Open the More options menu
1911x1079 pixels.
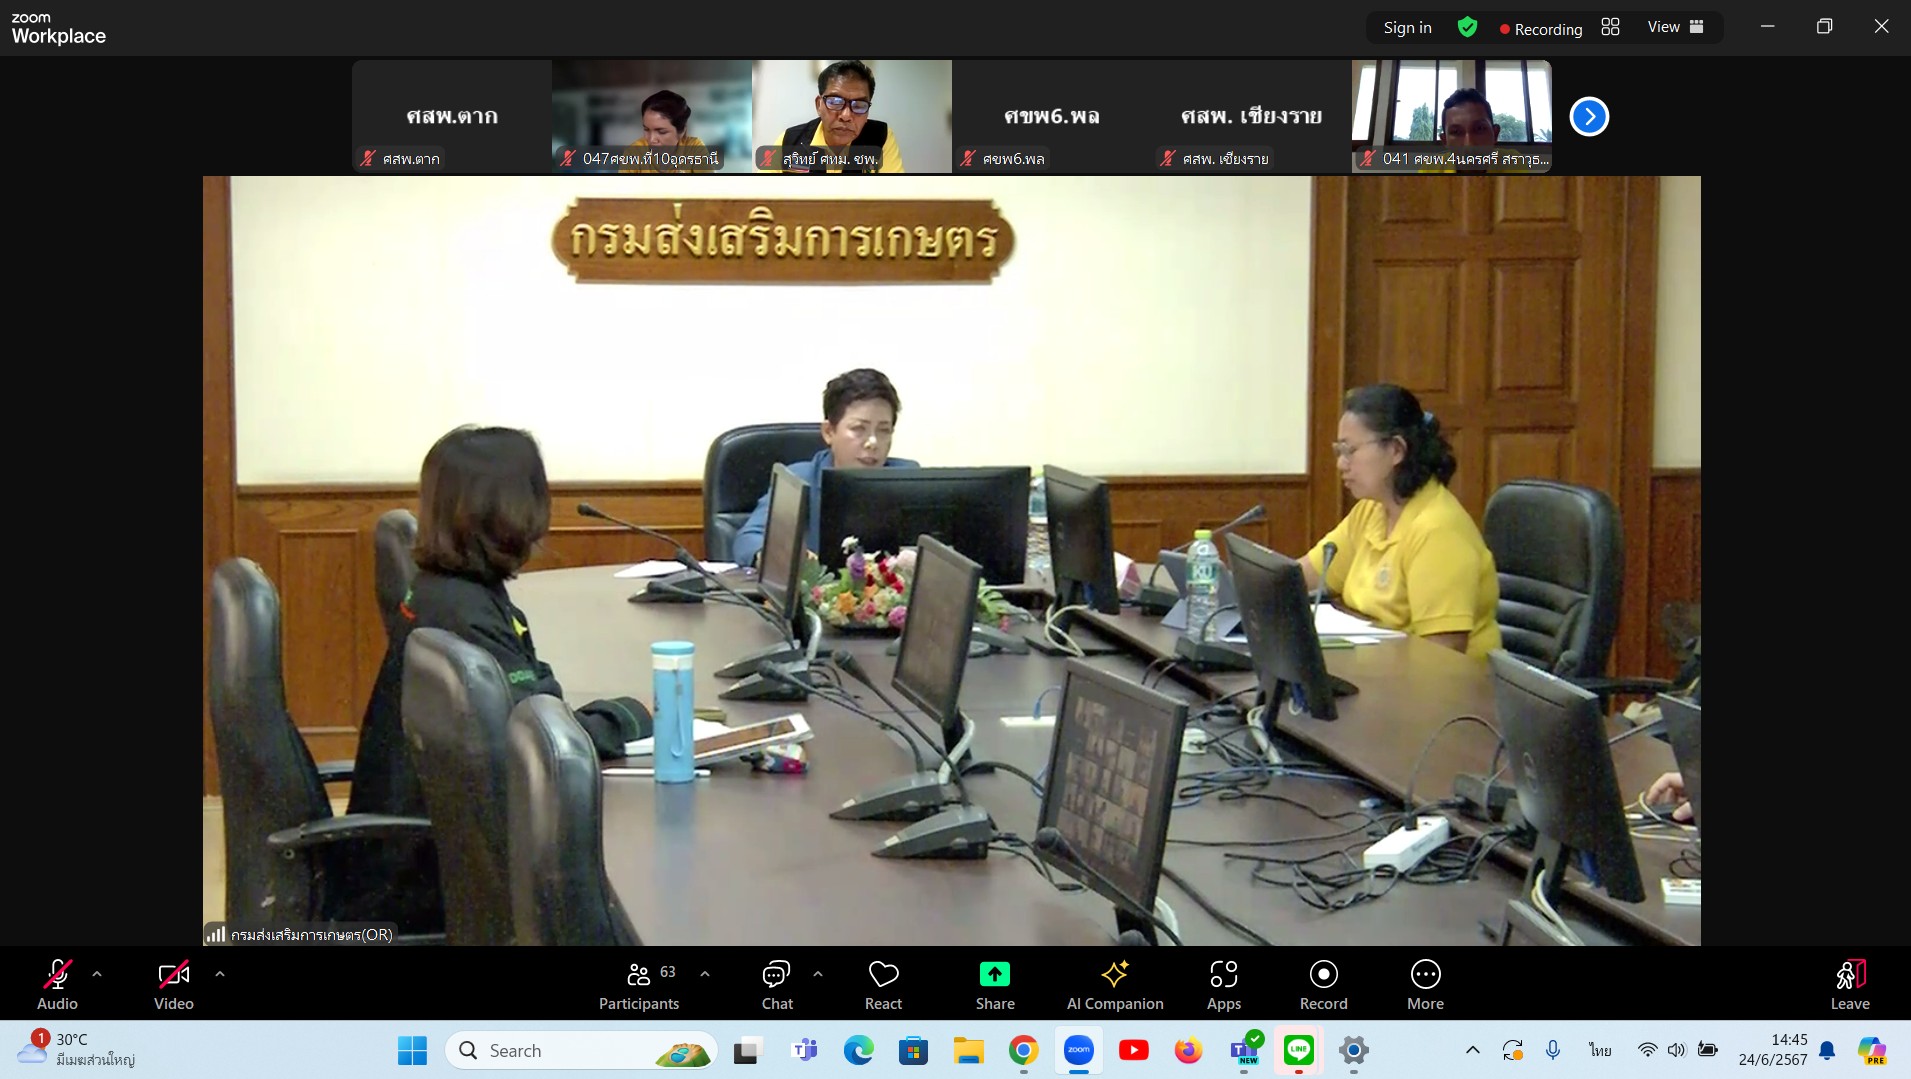click(1425, 984)
